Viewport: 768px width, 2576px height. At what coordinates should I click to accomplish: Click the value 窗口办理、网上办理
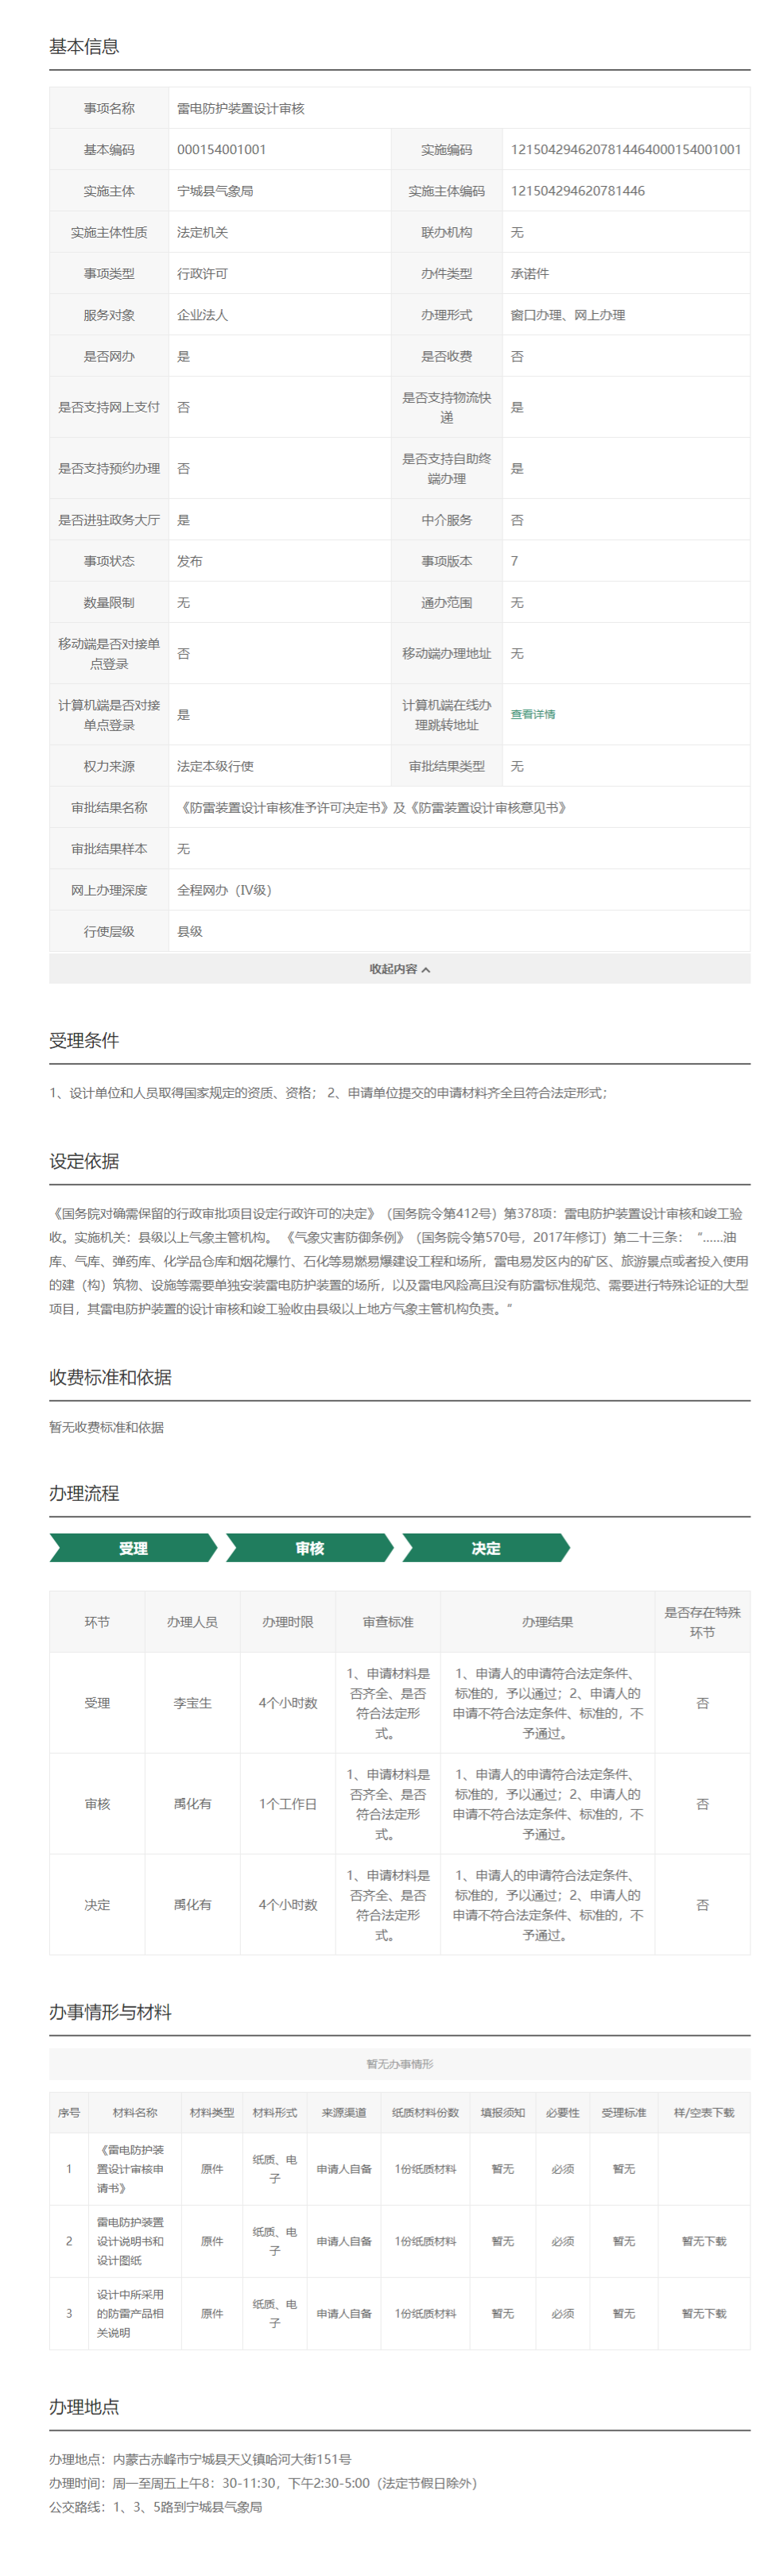click(x=568, y=315)
